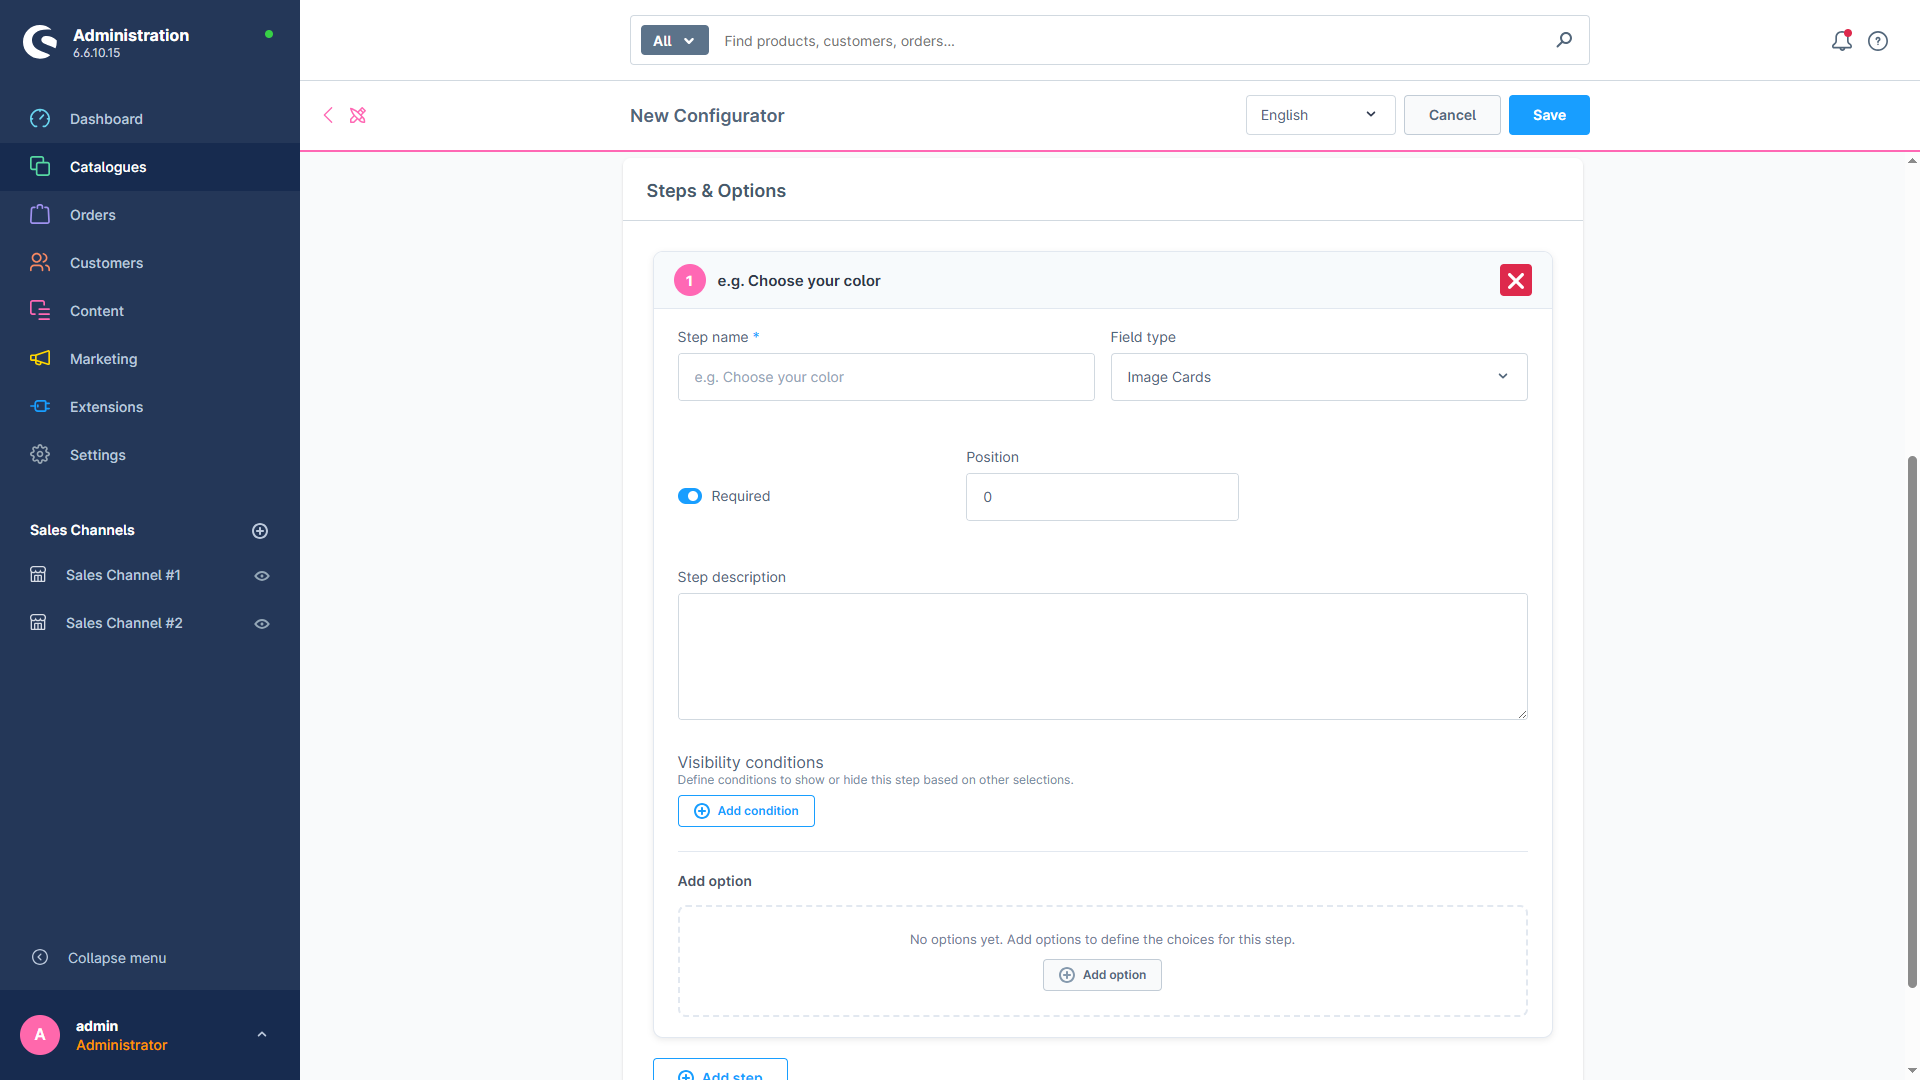1920x1080 pixels.
Task: Open the Dashboard icon in sidebar
Action: click(40, 119)
